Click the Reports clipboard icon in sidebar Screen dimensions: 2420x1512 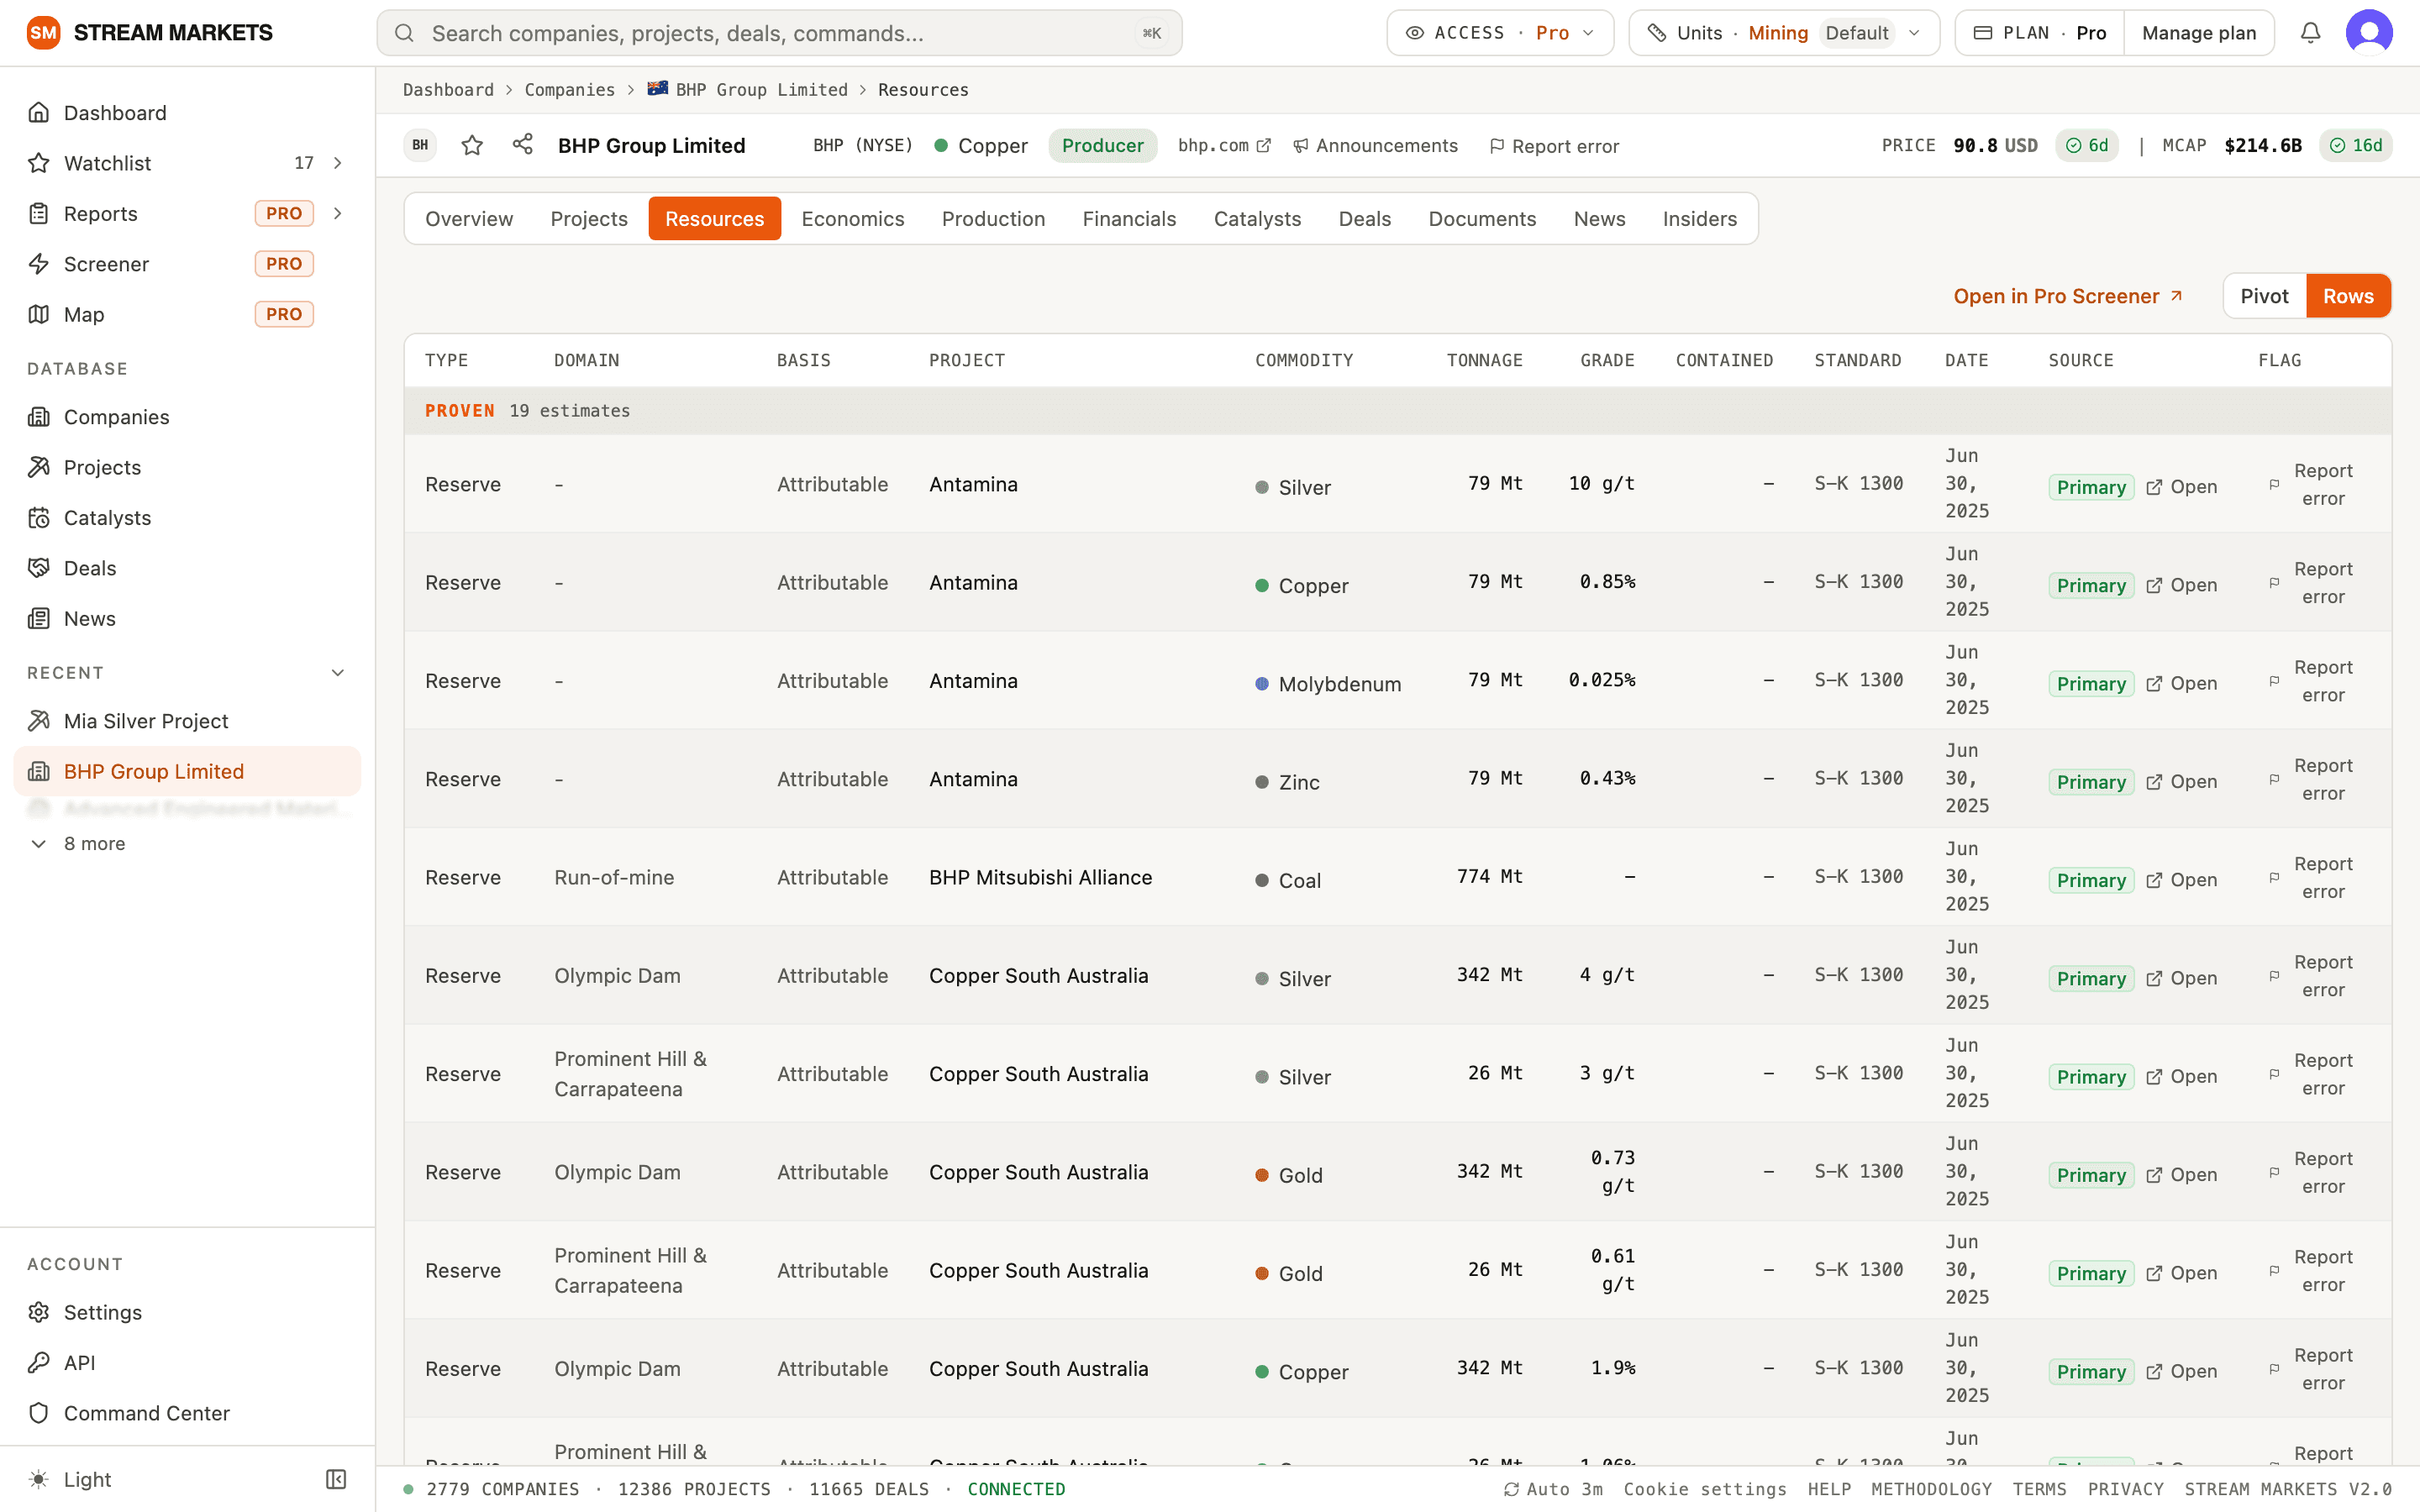tap(39, 213)
